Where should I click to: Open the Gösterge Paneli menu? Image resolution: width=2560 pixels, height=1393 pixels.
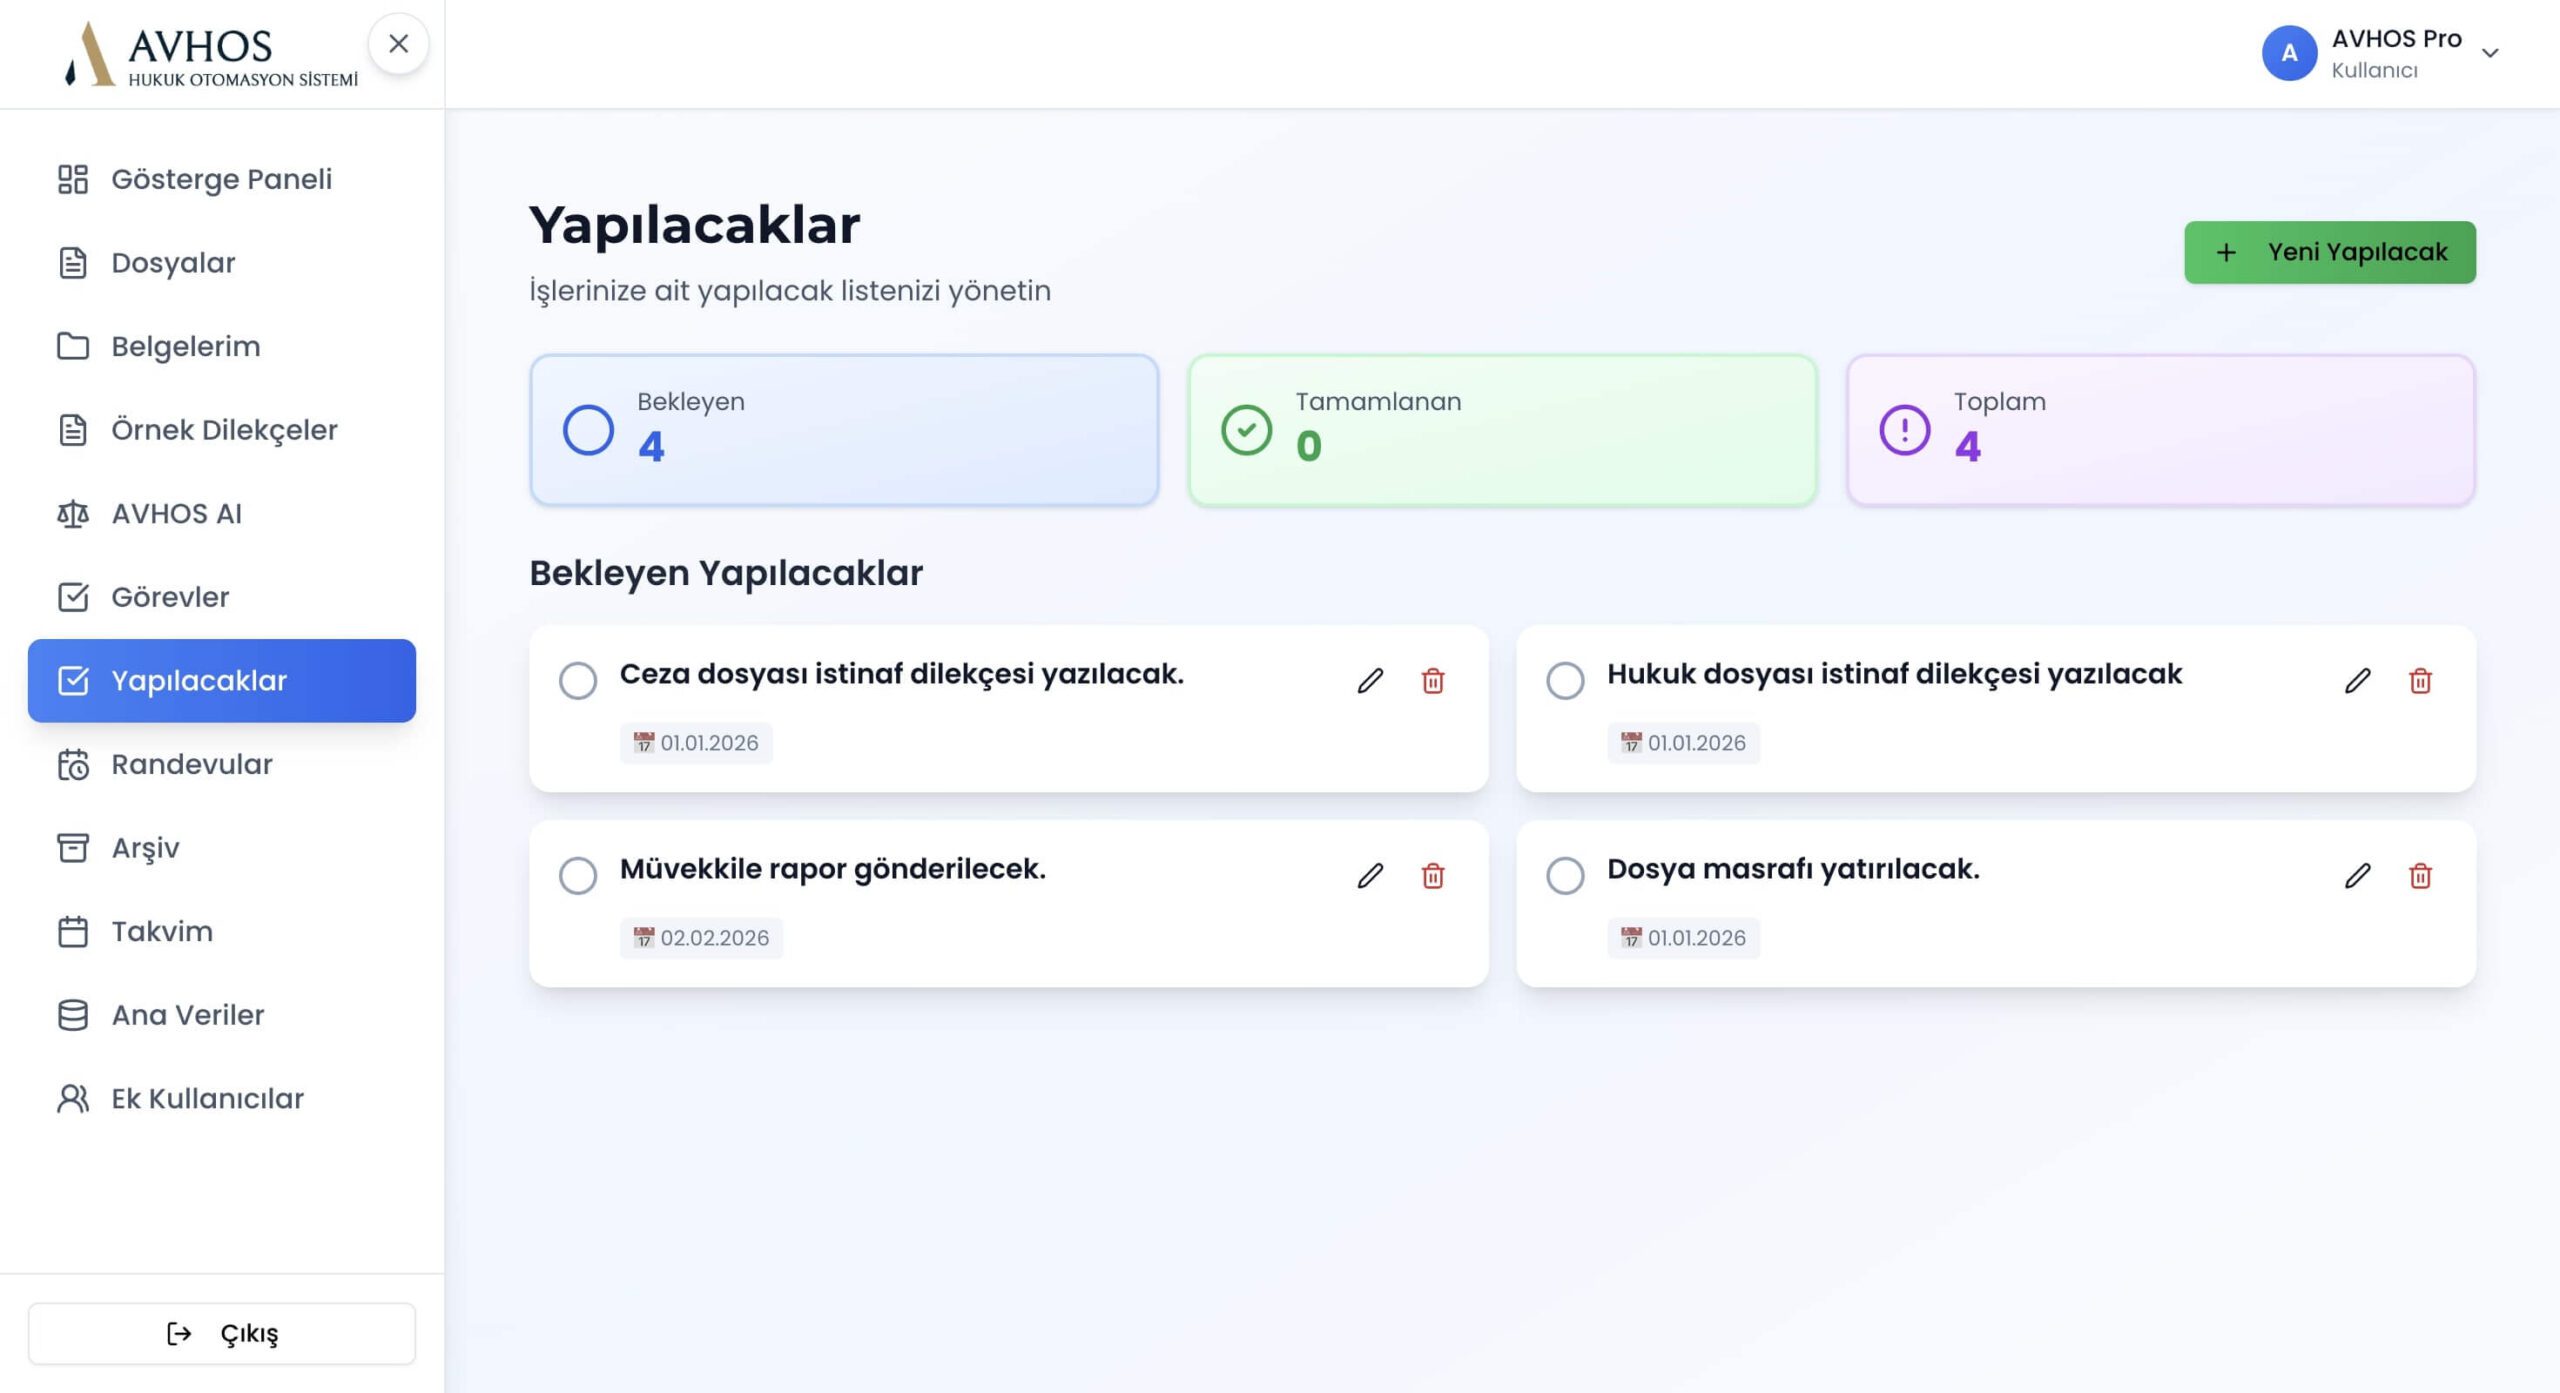[221, 179]
